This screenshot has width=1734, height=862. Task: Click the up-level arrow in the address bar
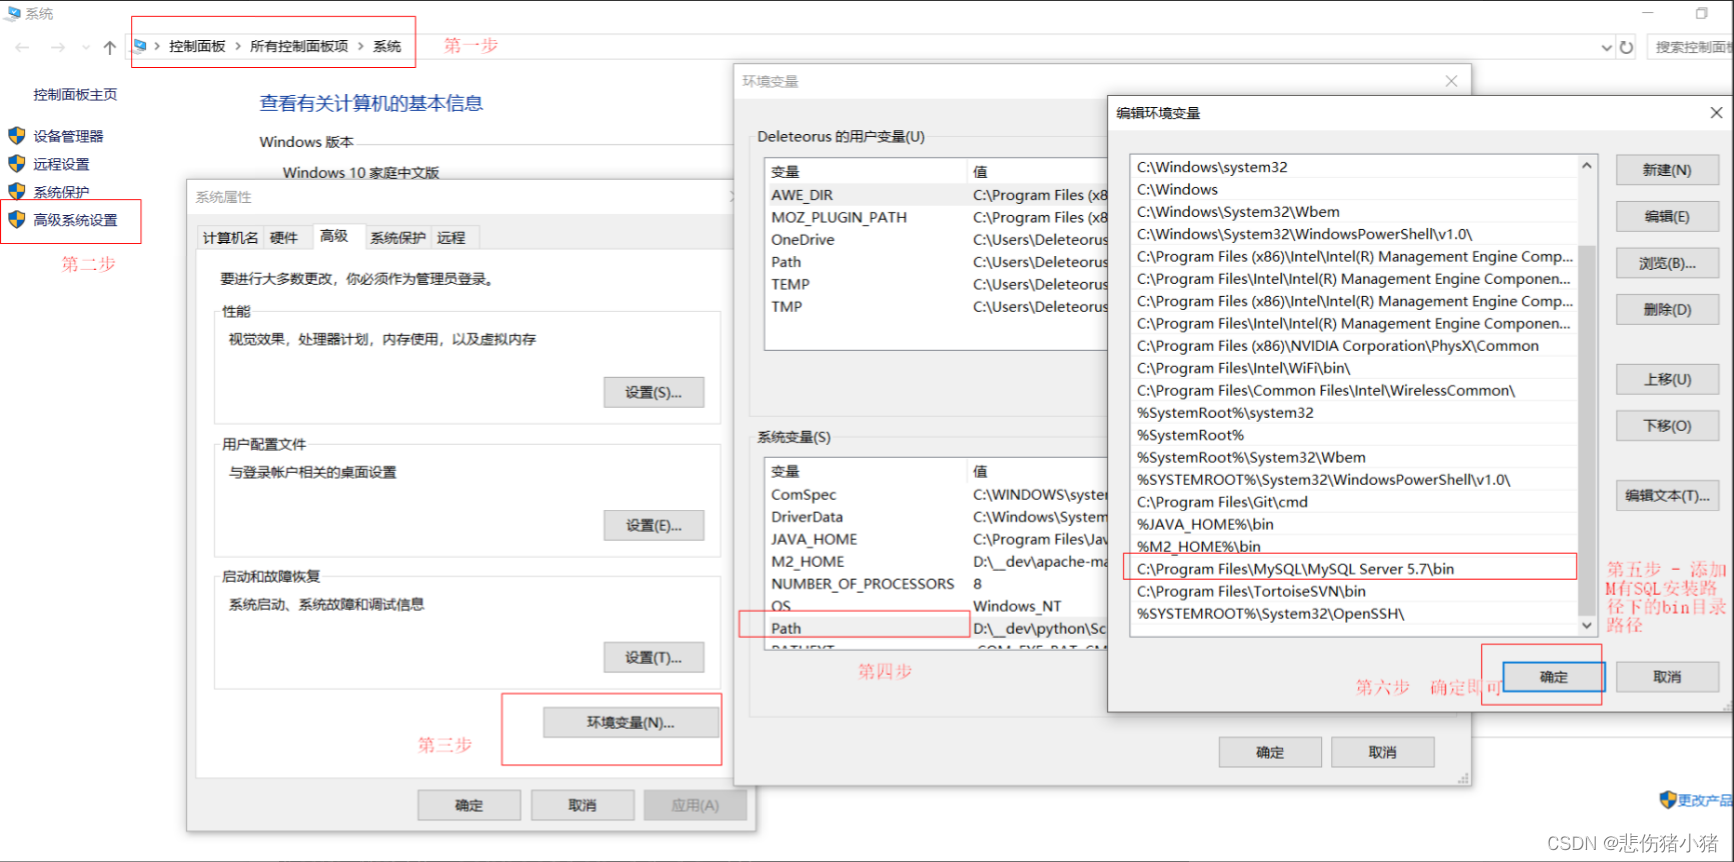[110, 47]
